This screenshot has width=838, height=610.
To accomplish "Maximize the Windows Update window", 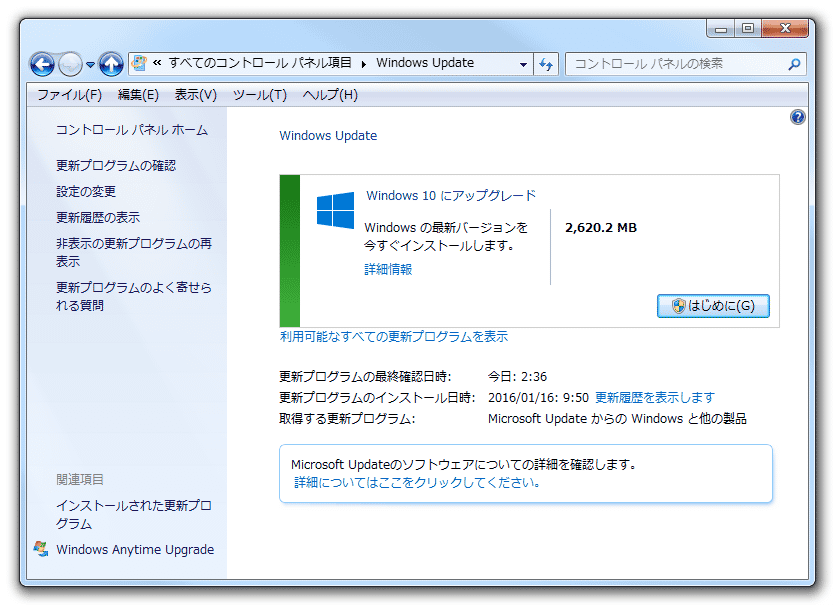I will (748, 28).
